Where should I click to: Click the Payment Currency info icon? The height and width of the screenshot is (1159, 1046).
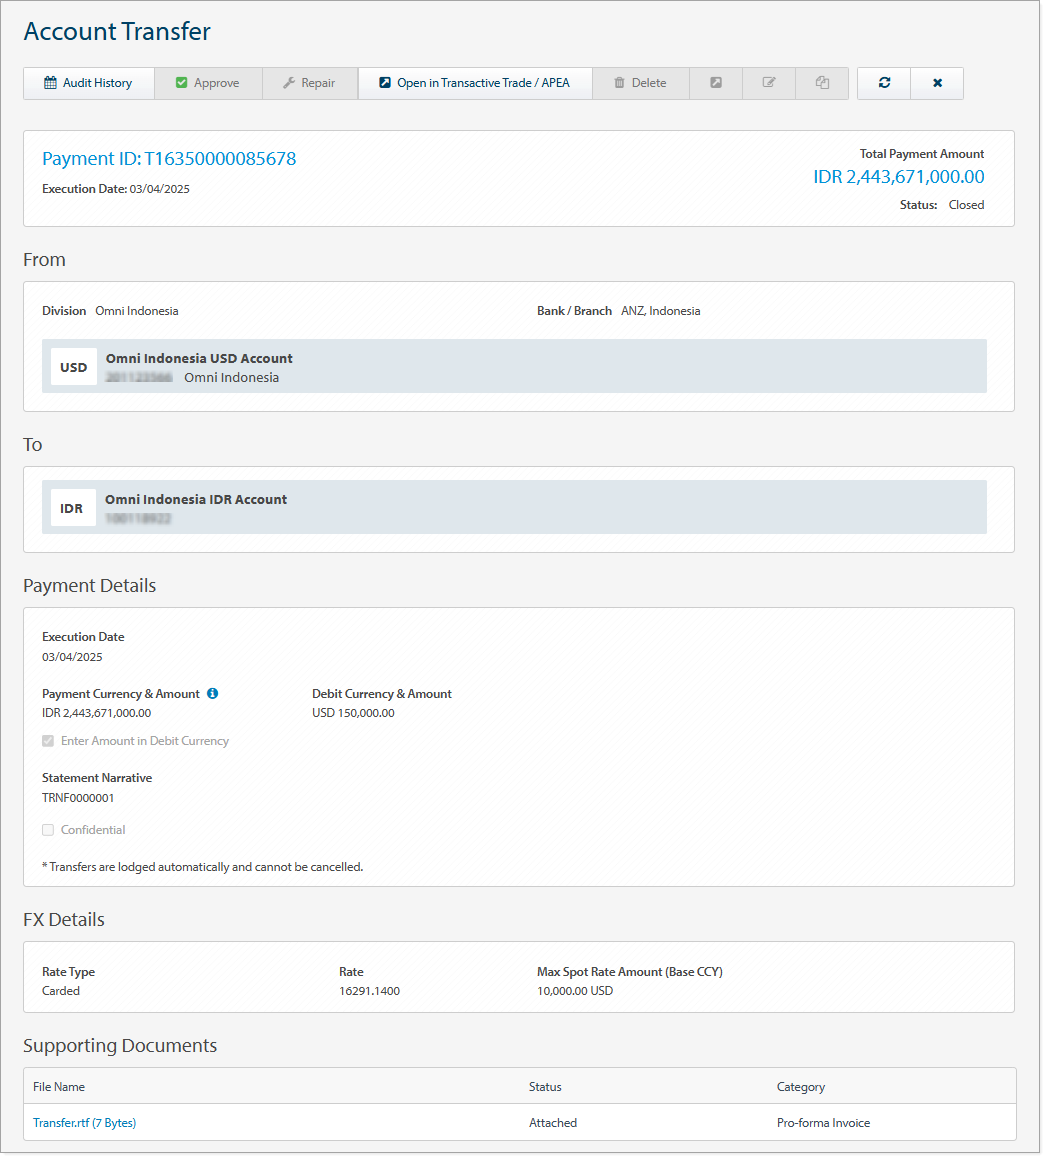212,693
